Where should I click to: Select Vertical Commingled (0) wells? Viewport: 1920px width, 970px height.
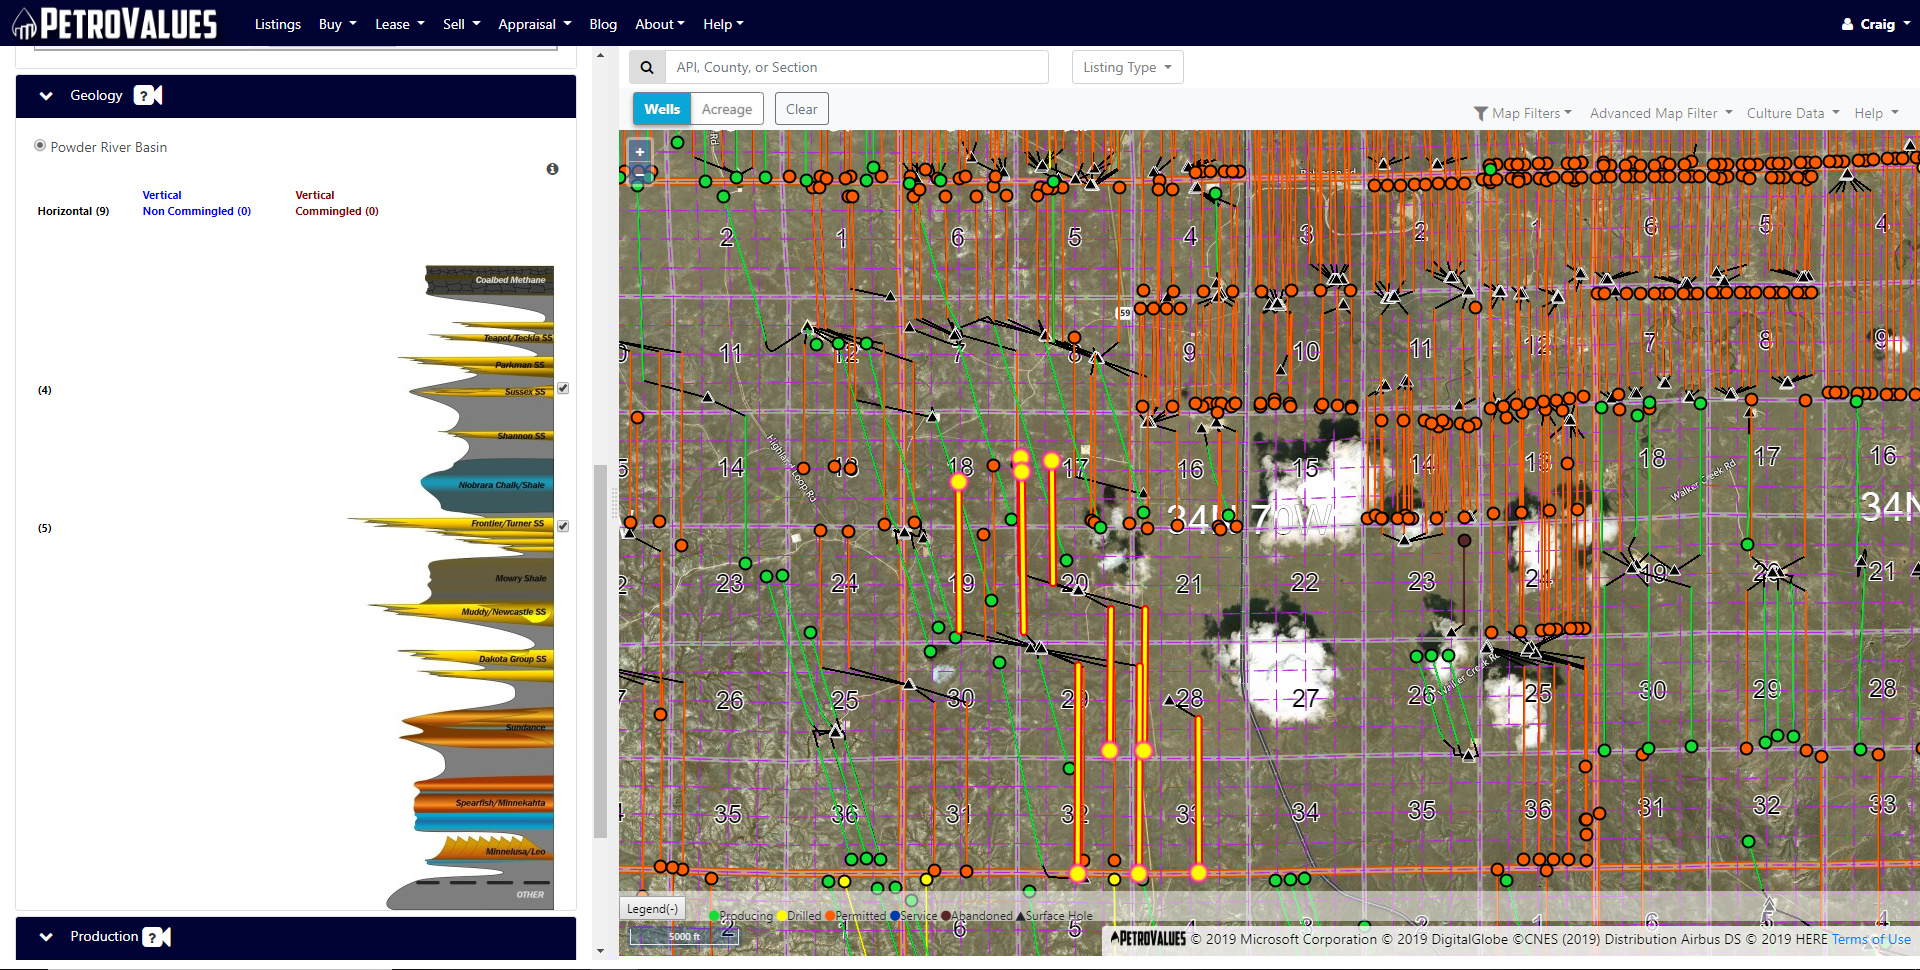[337, 203]
